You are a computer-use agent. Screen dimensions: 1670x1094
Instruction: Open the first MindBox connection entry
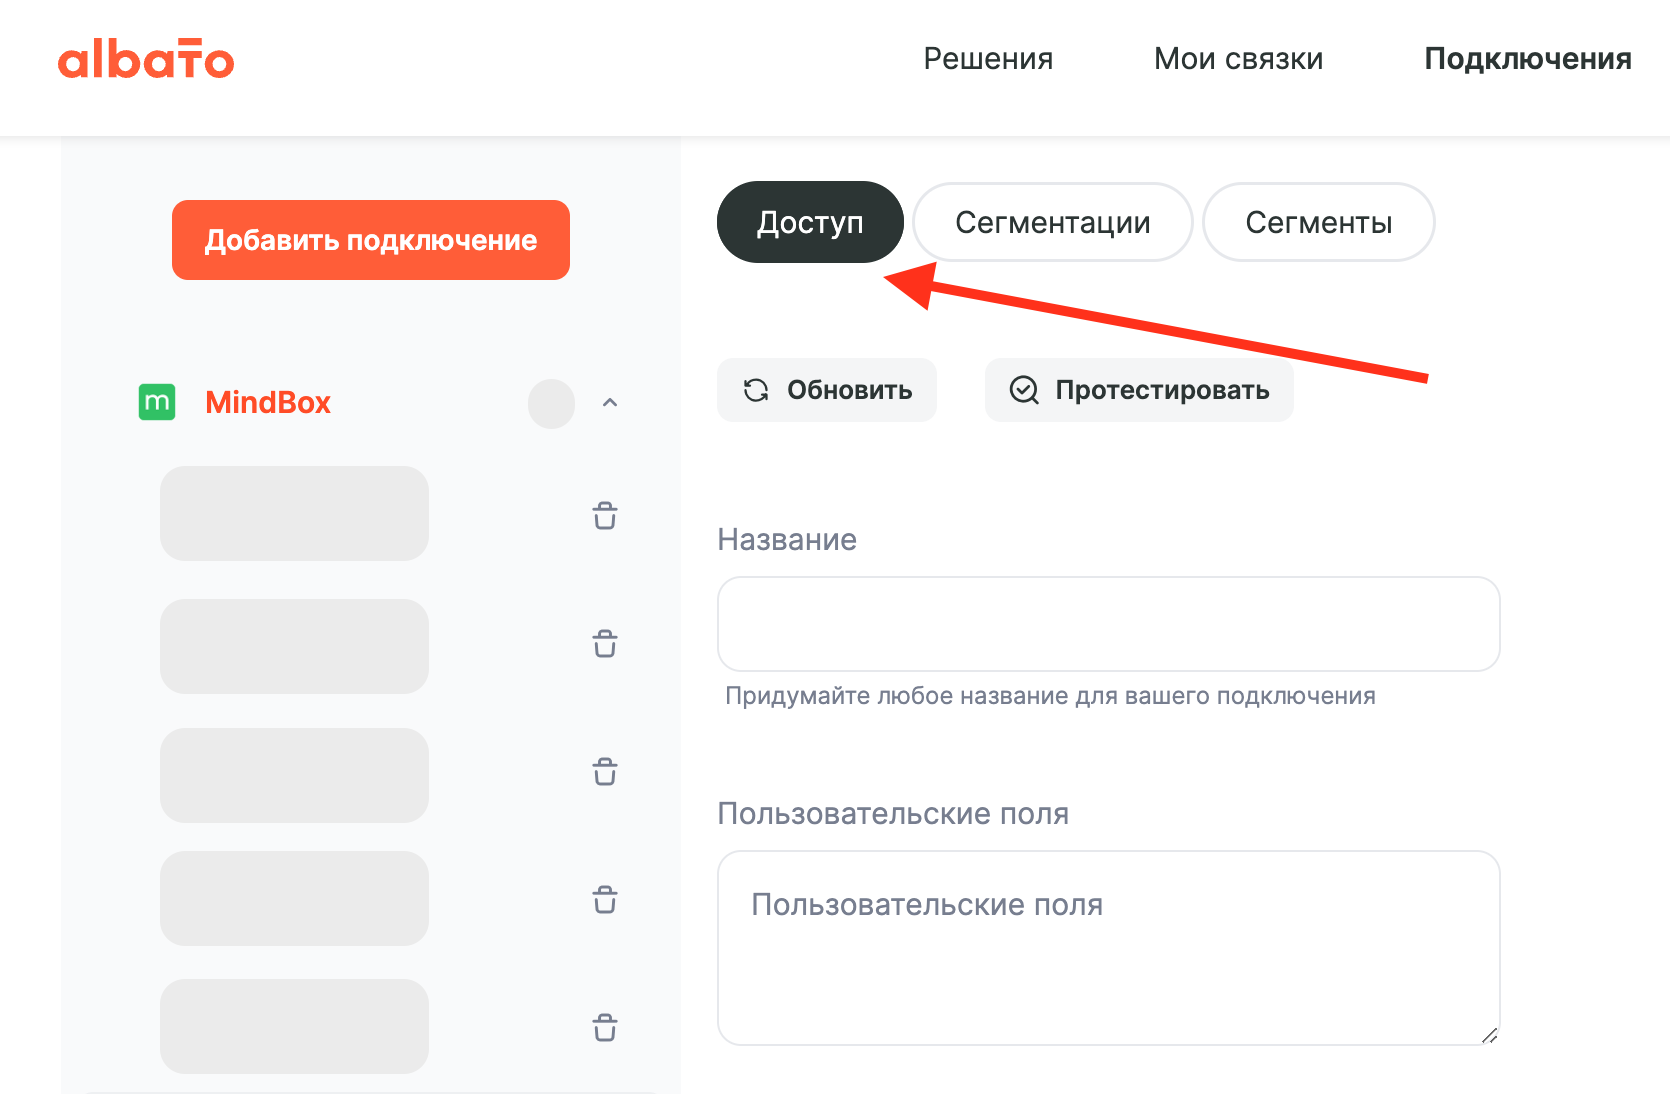(x=294, y=513)
